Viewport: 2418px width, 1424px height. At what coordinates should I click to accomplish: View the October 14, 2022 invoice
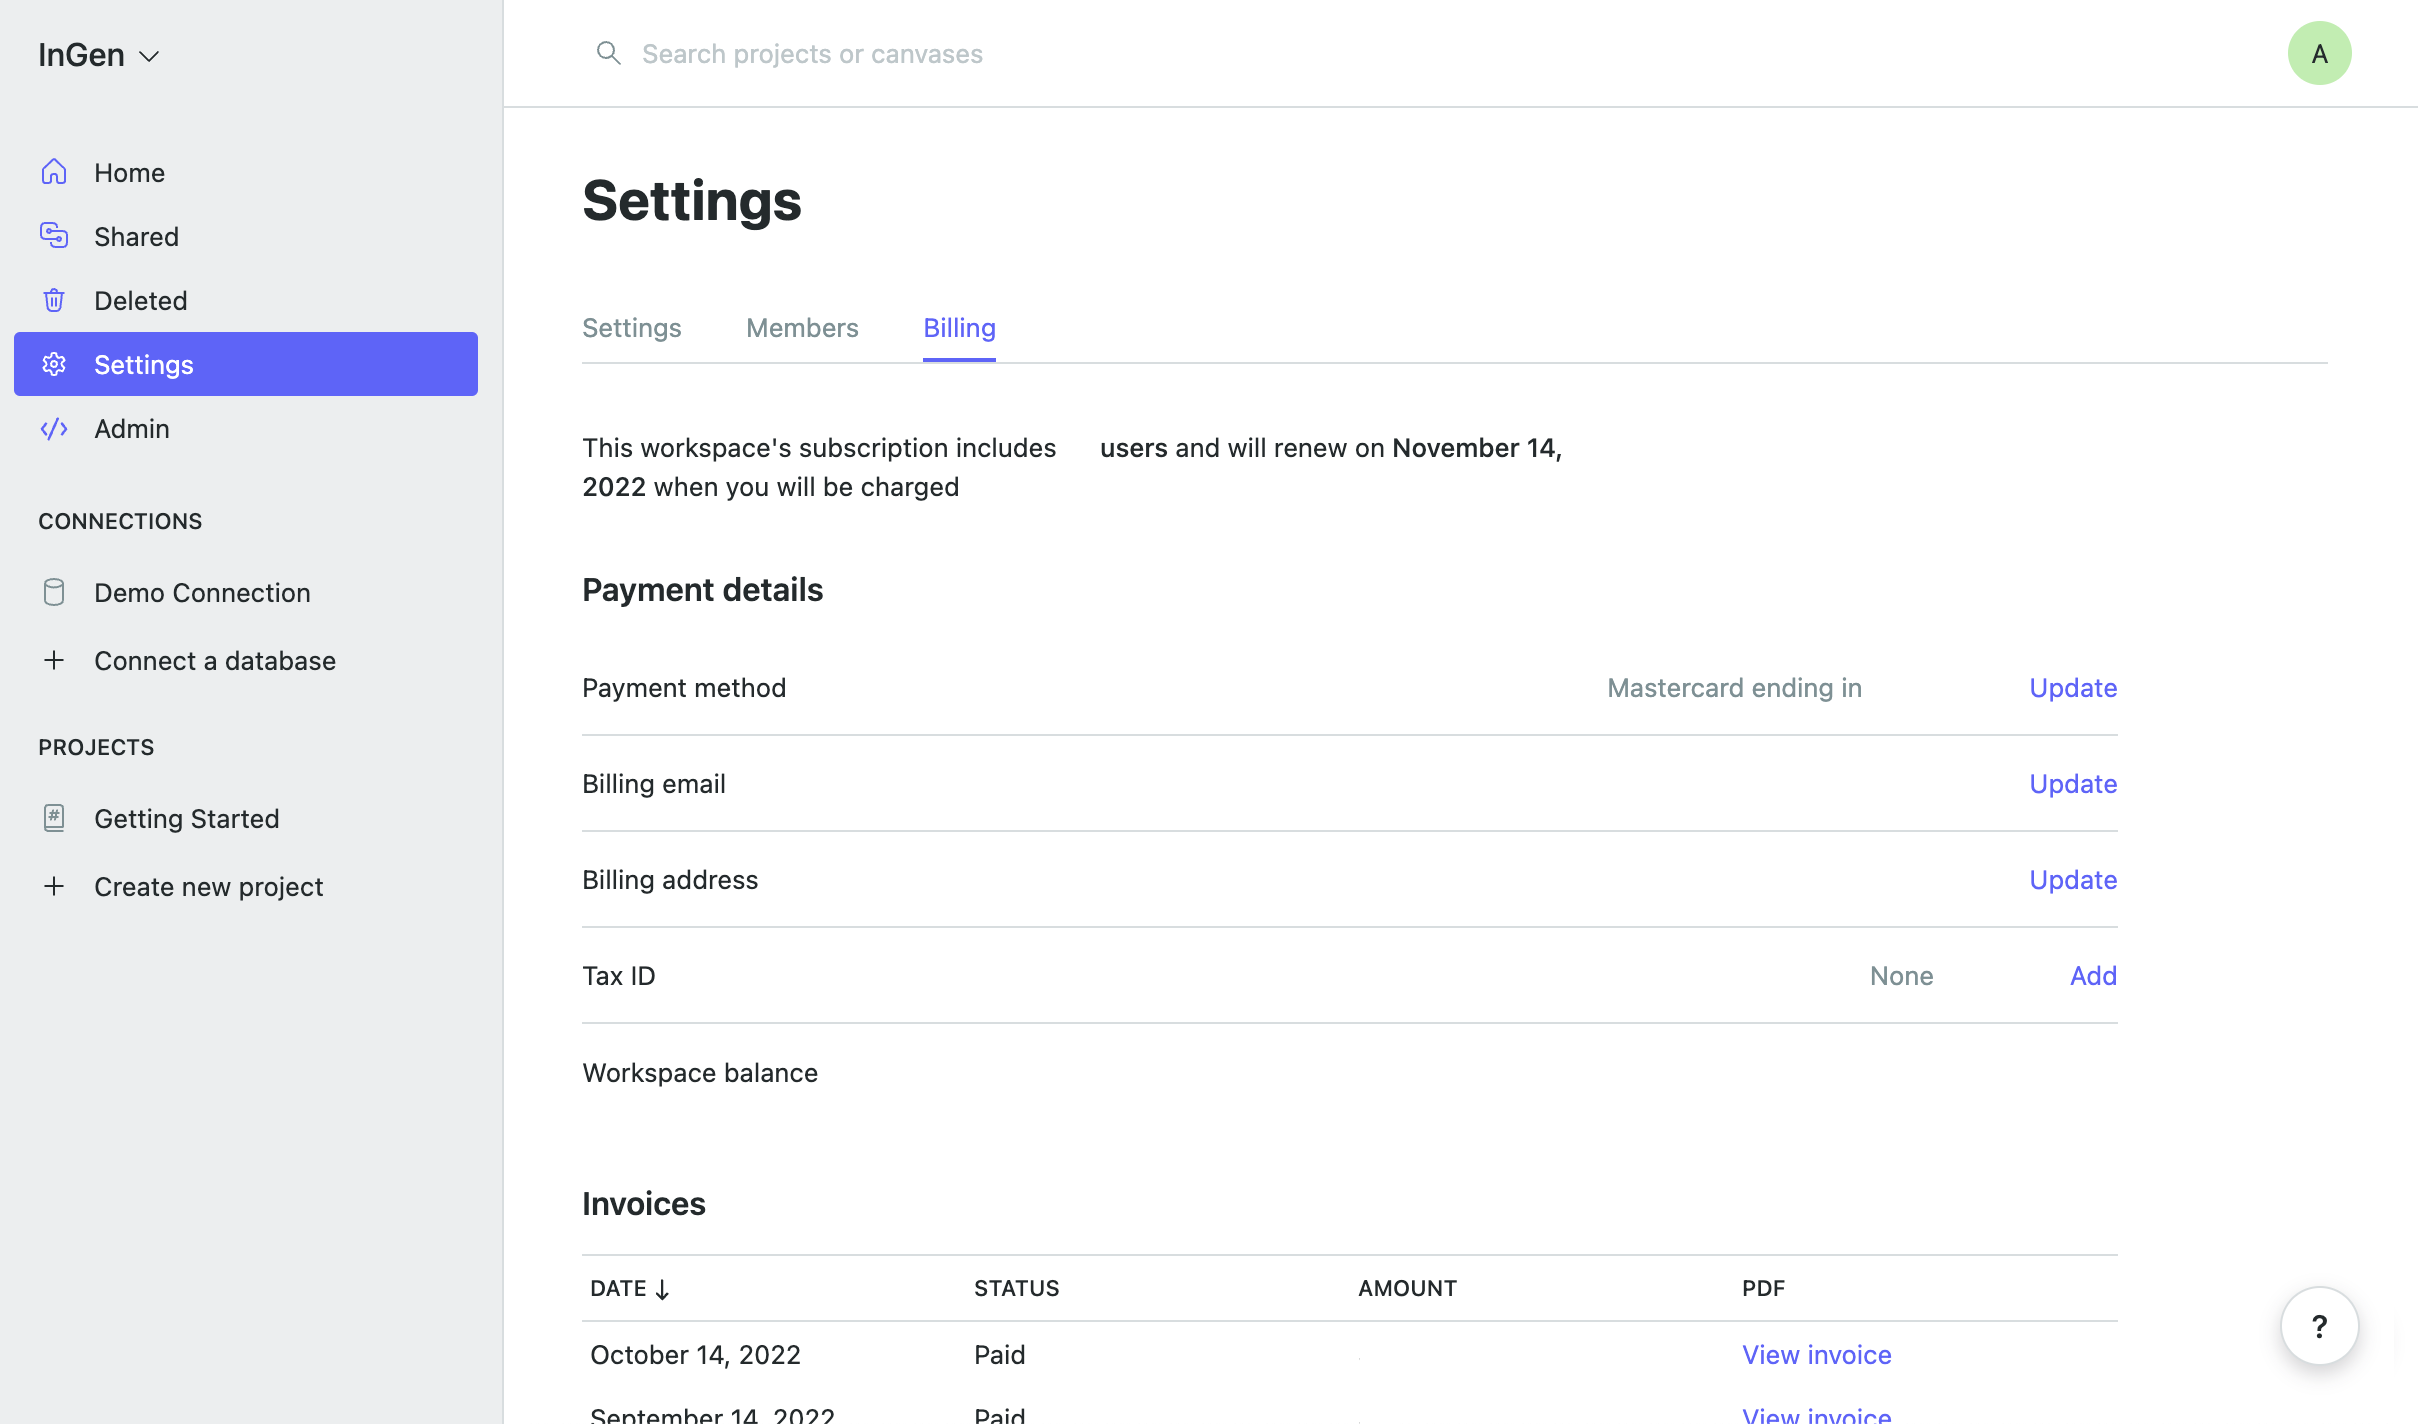[1816, 1355]
